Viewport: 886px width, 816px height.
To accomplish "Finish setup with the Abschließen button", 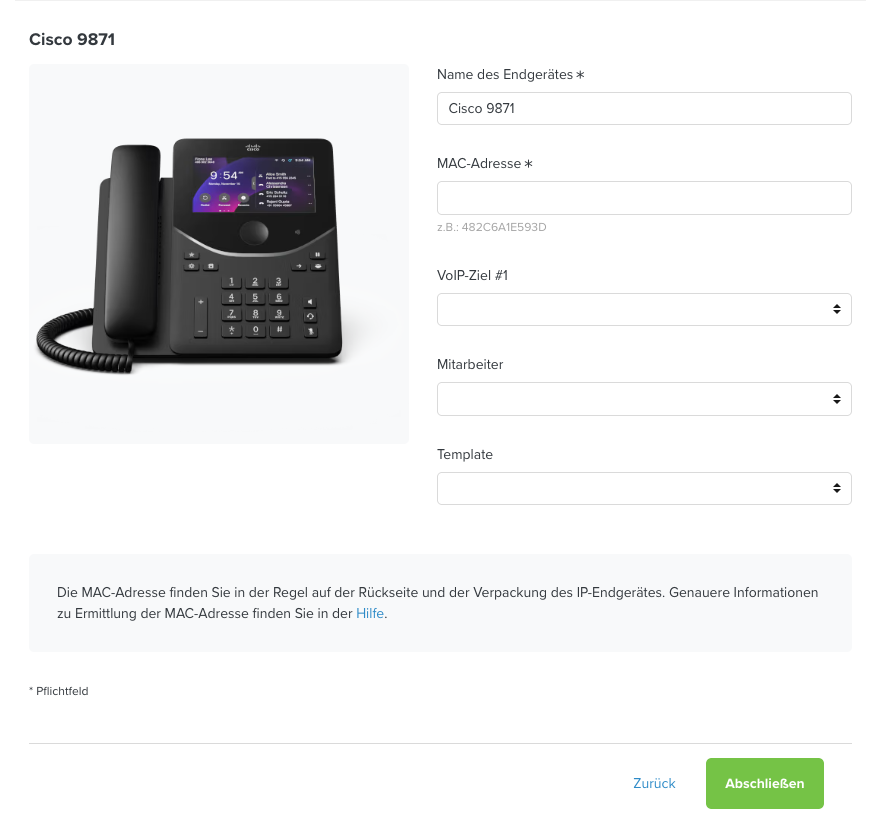I will coord(765,783).
